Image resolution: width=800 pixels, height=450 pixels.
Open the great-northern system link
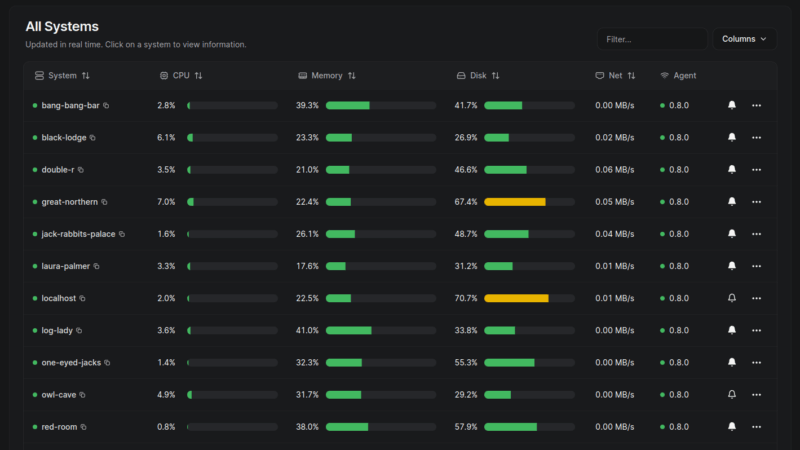(x=69, y=202)
